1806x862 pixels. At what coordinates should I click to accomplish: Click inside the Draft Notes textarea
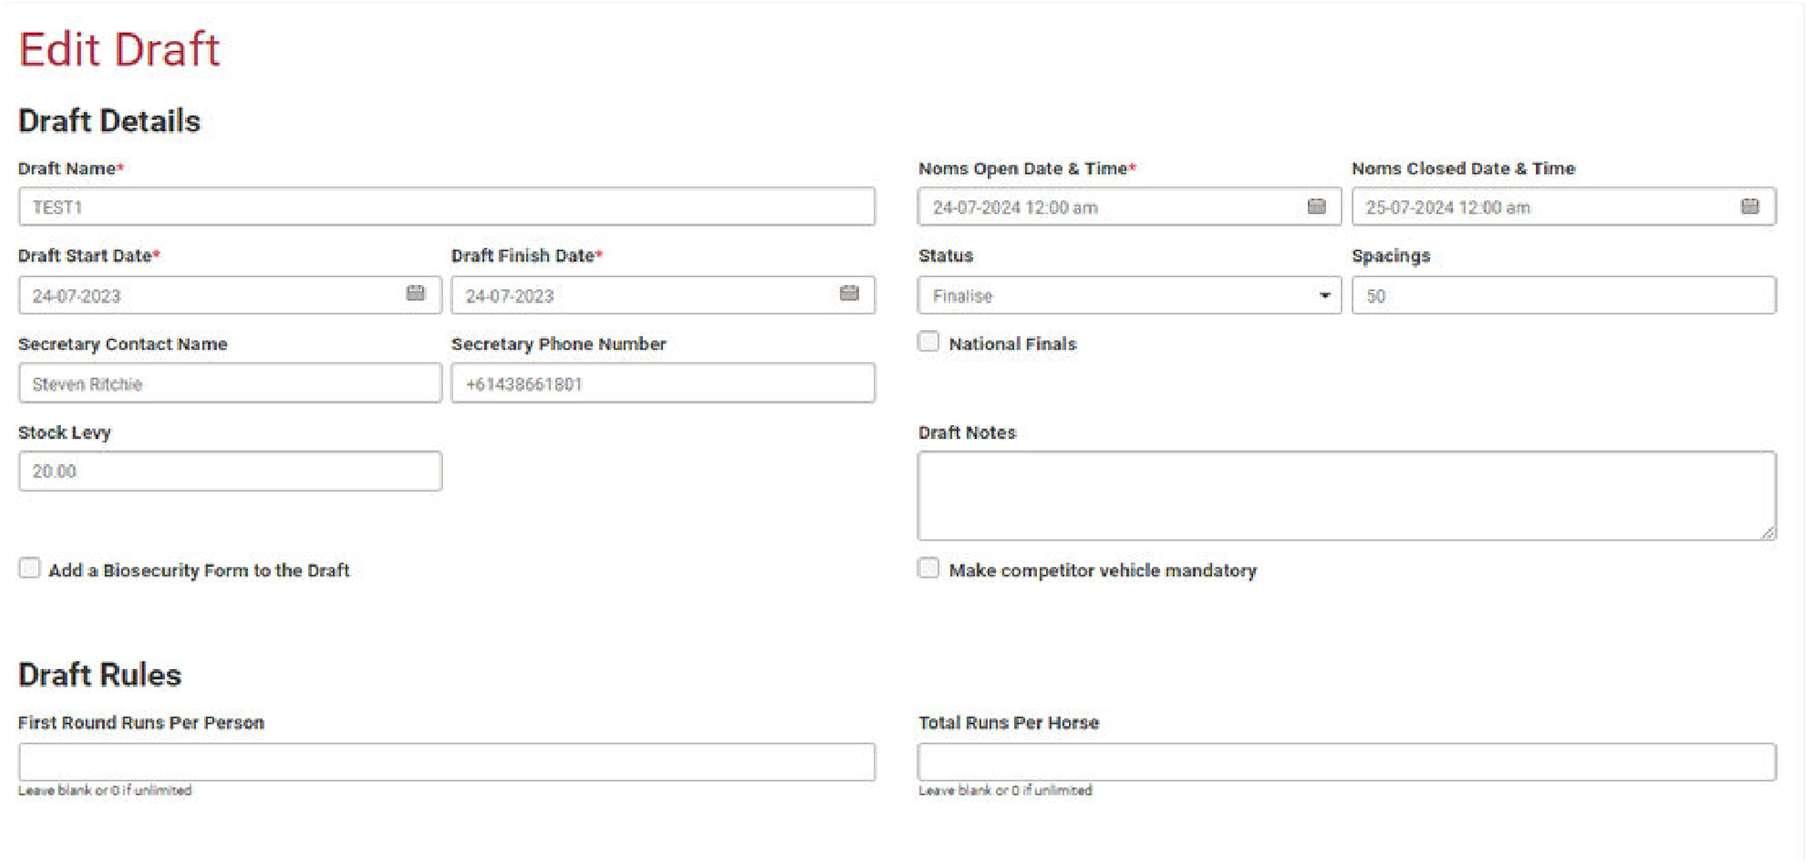click(1346, 495)
